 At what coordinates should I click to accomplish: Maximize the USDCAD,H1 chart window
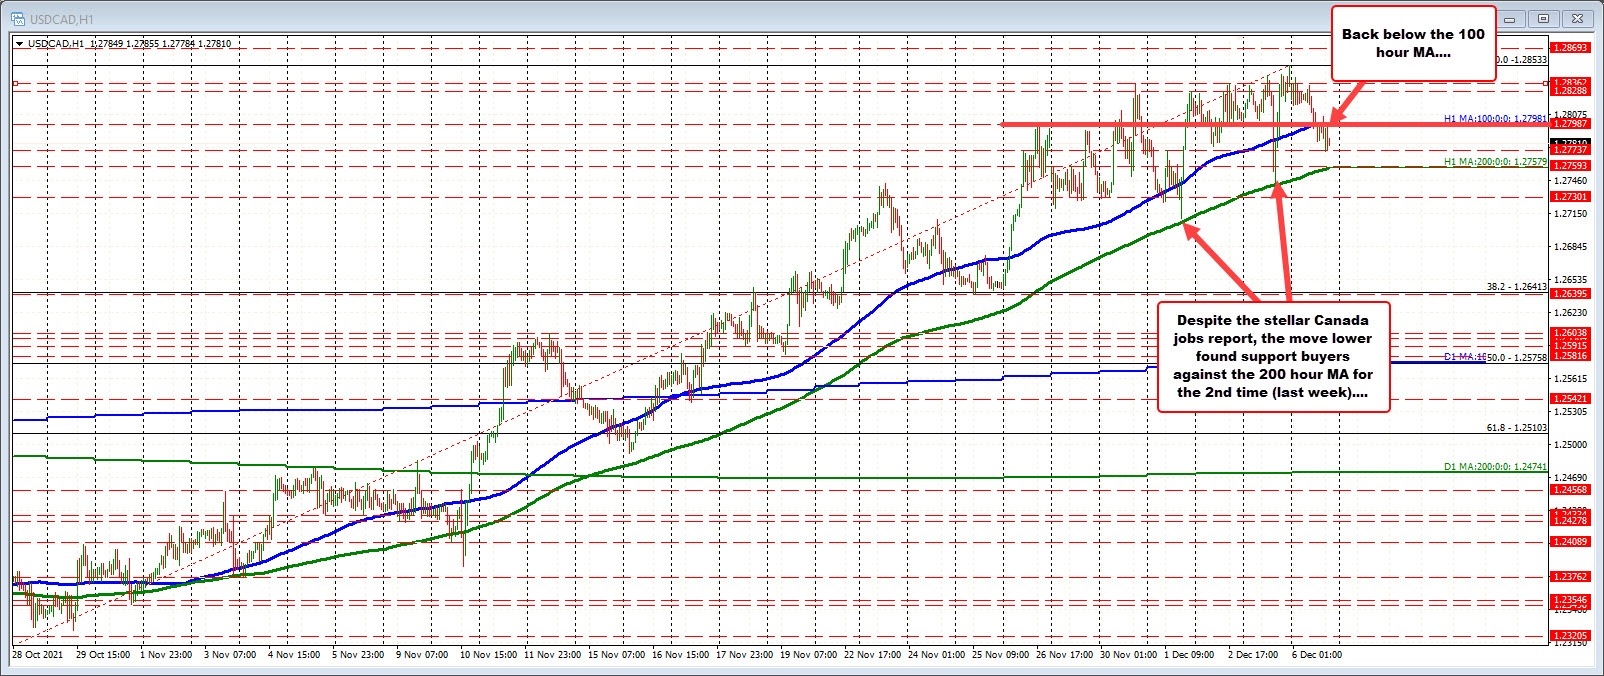point(1544,19)
